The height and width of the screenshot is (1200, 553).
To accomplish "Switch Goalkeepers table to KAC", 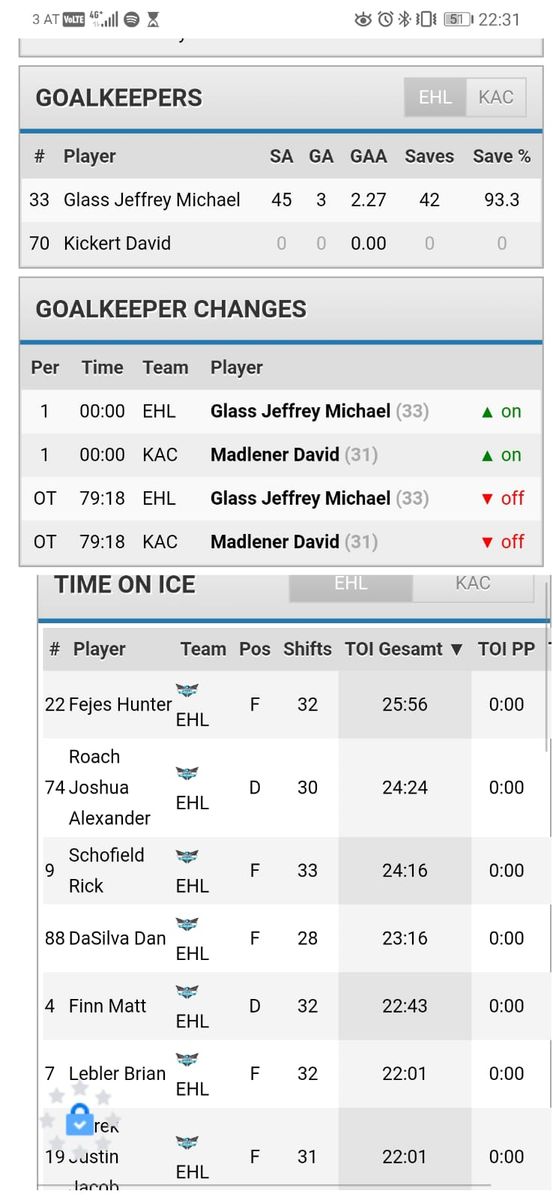I will pos(496,97).
